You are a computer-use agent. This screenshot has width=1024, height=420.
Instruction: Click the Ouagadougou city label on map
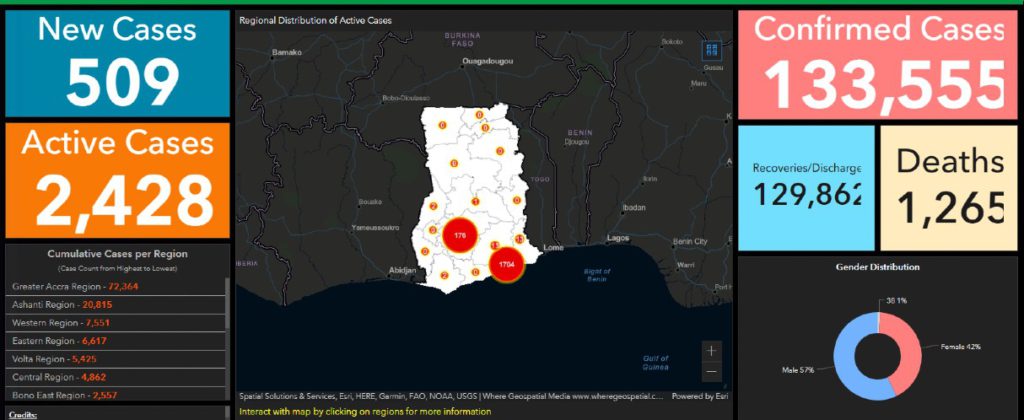487,61
